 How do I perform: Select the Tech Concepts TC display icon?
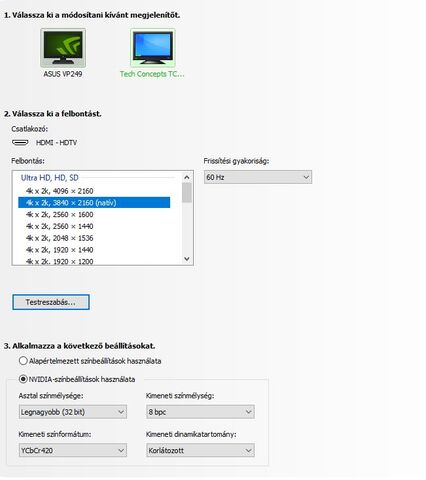(153, 48)
